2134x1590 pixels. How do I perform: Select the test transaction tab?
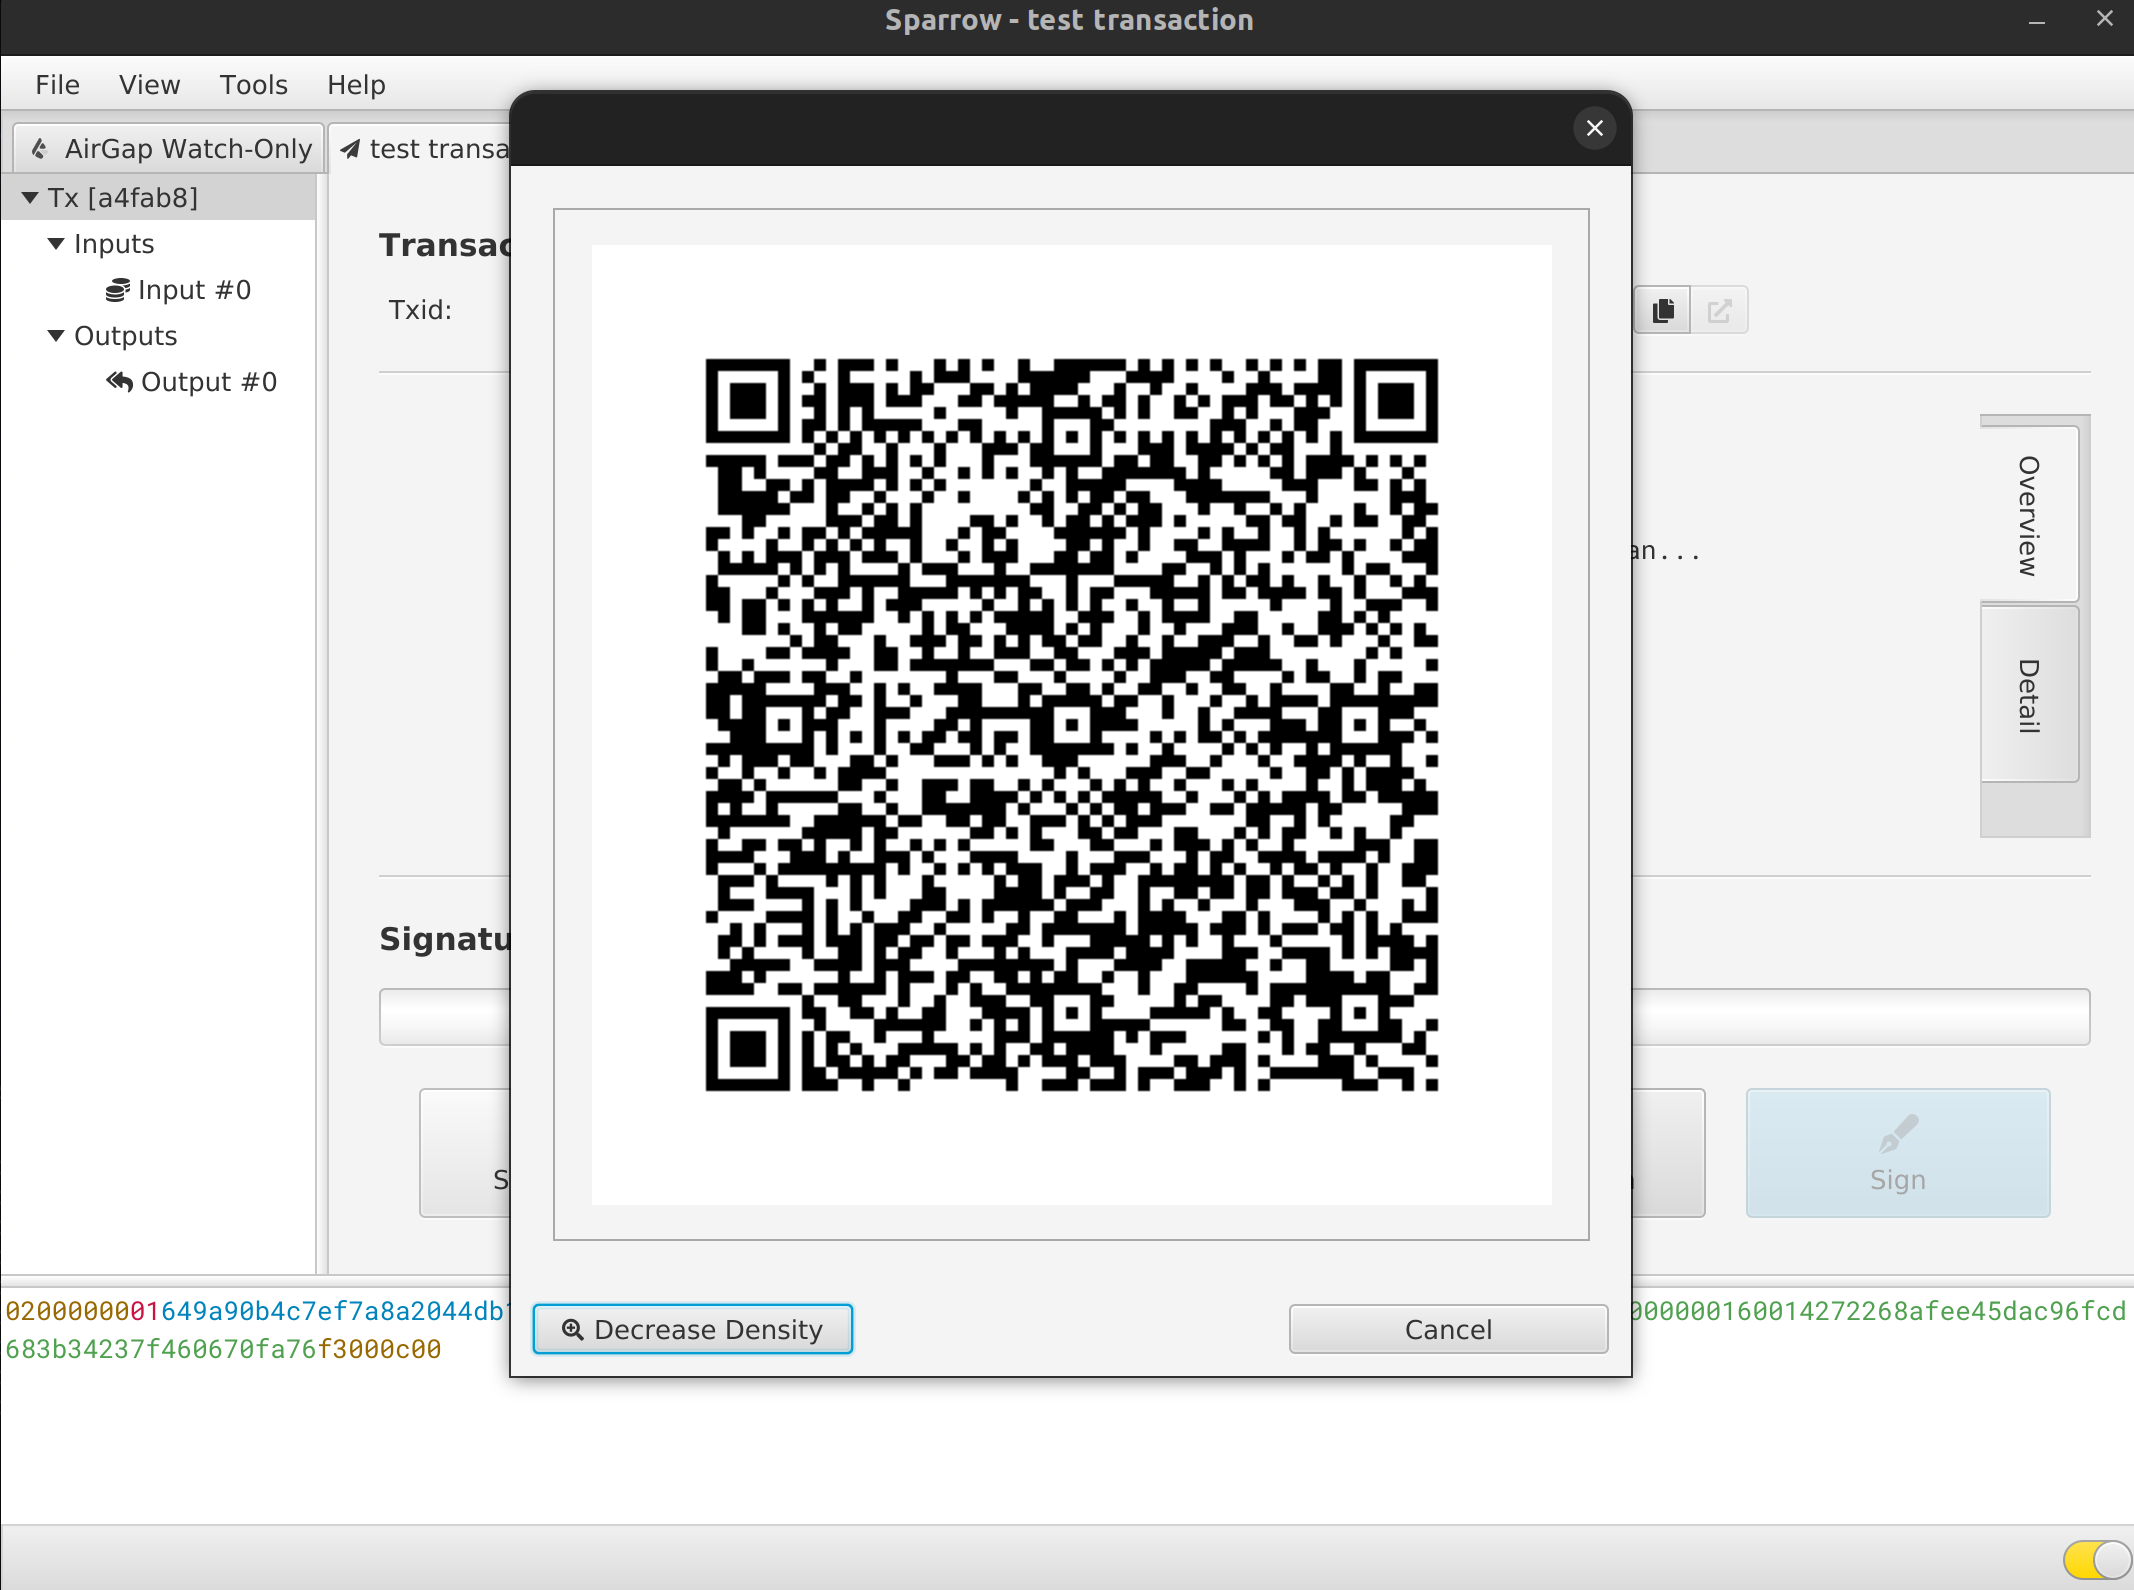[420, 148]
